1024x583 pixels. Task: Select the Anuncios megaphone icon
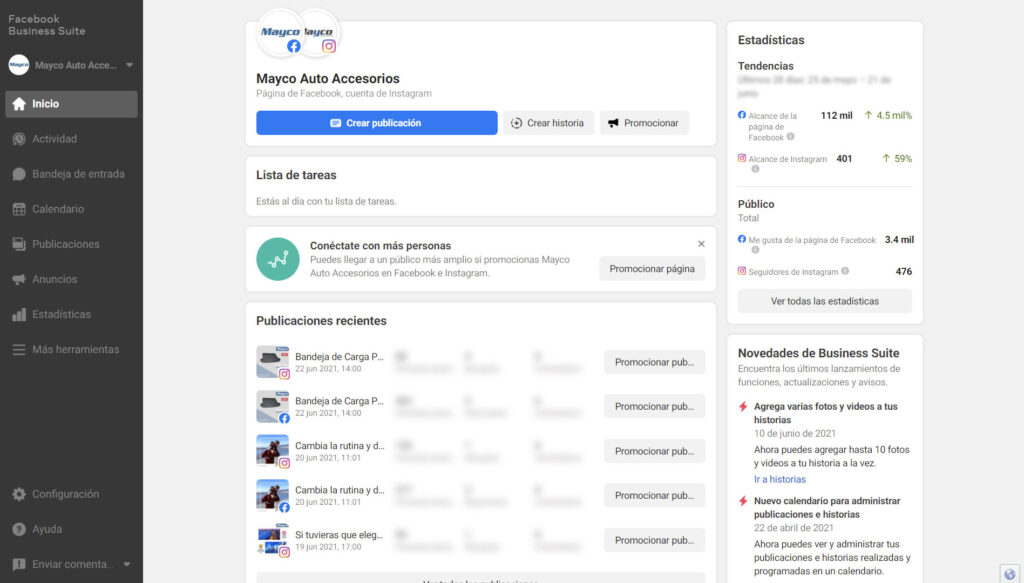(x=18, y=279)
